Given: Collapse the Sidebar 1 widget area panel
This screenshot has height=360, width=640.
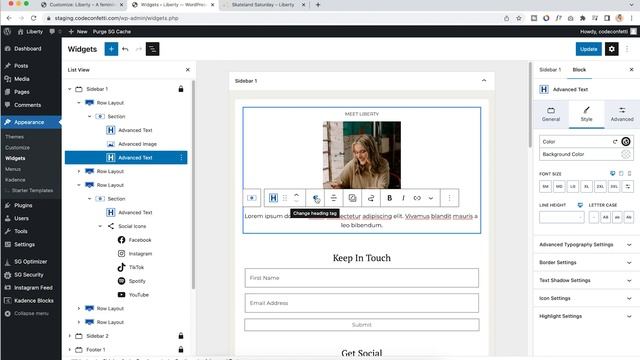Looking at the screenshot, I should pyautogui.click(x=484, y=81).
